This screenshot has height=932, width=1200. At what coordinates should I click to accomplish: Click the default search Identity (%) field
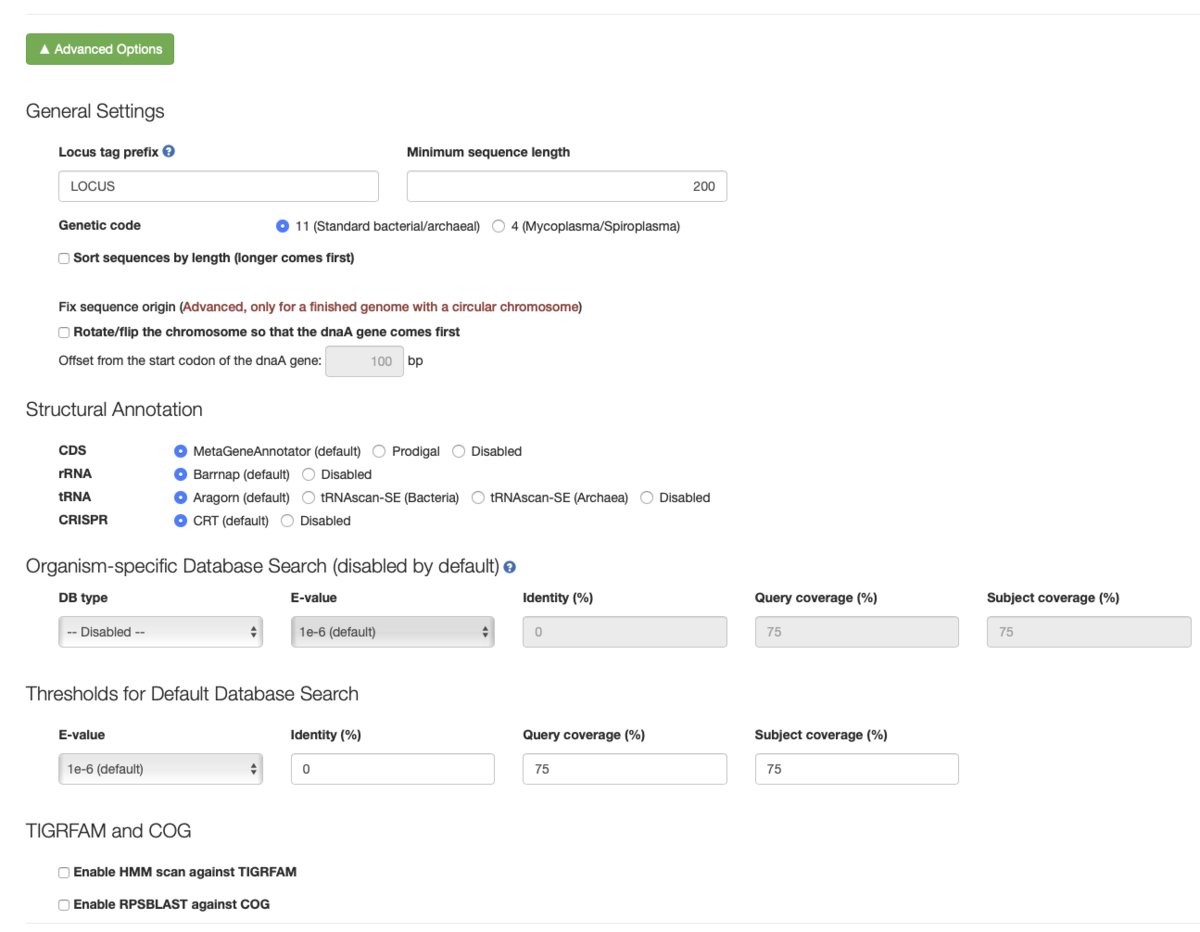(393, 769)
